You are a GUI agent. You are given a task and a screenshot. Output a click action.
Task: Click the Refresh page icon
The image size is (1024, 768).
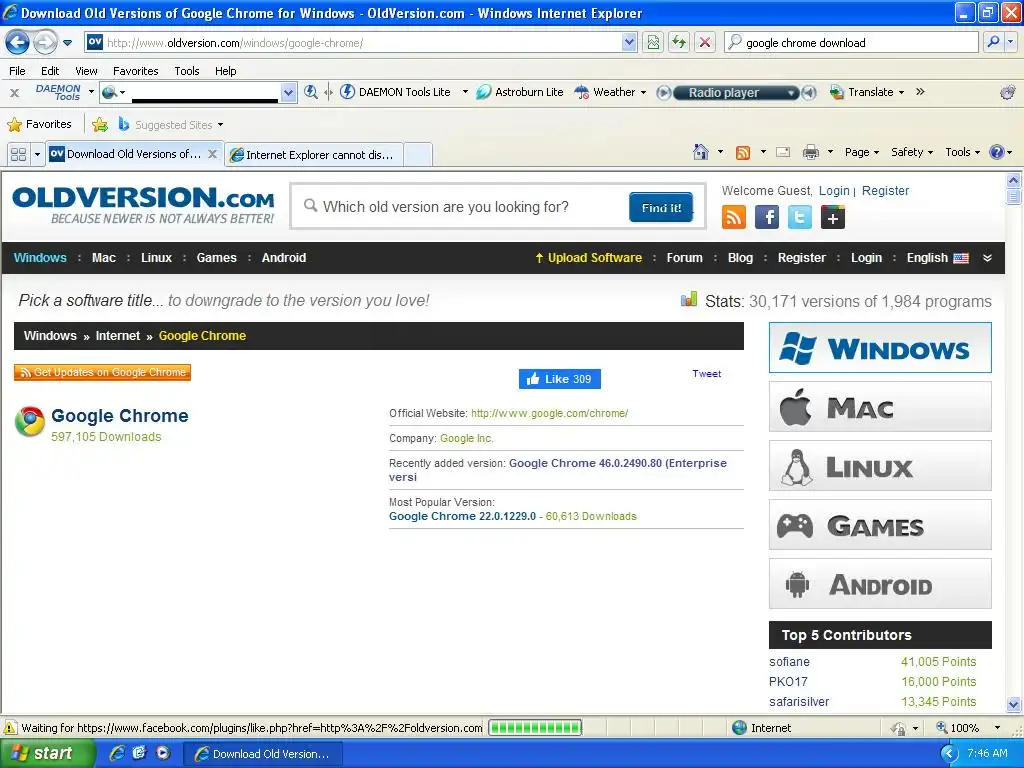(x=679, y=42)
